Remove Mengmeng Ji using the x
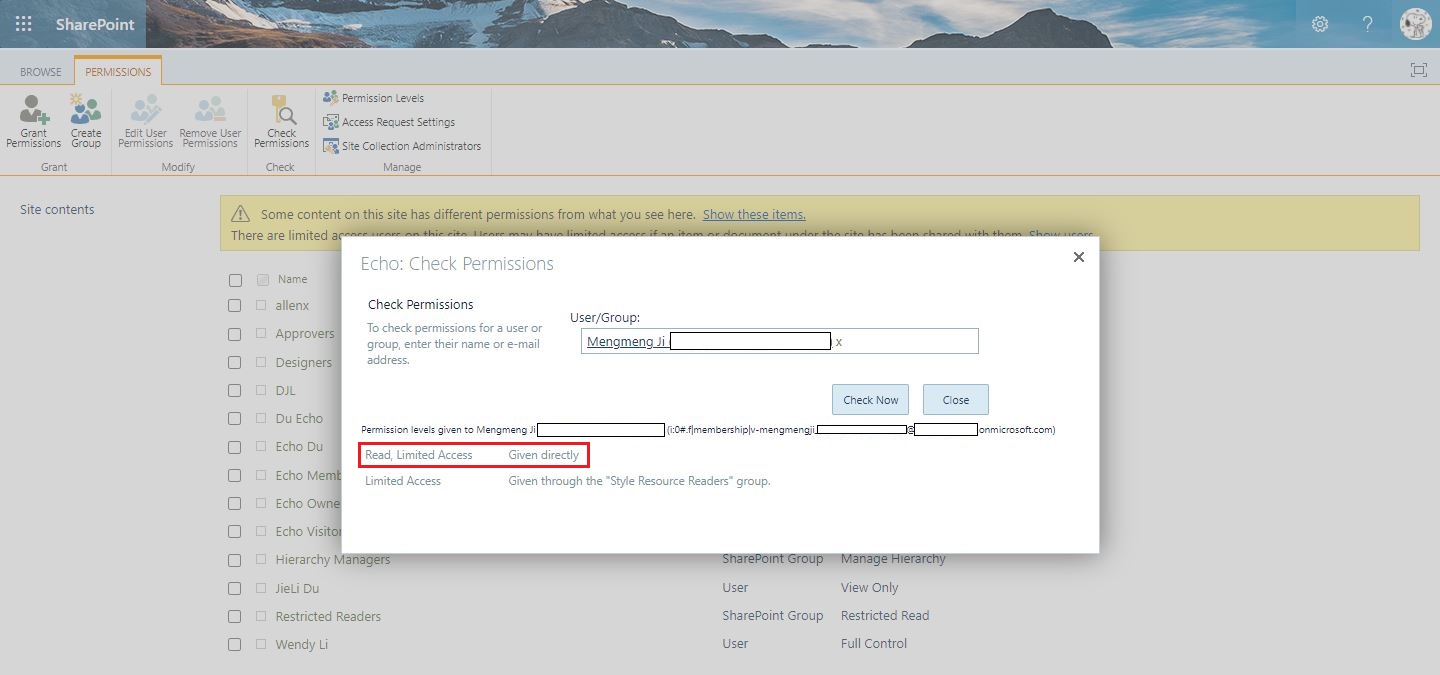1440x675 pixels. [x=838, y=342]
